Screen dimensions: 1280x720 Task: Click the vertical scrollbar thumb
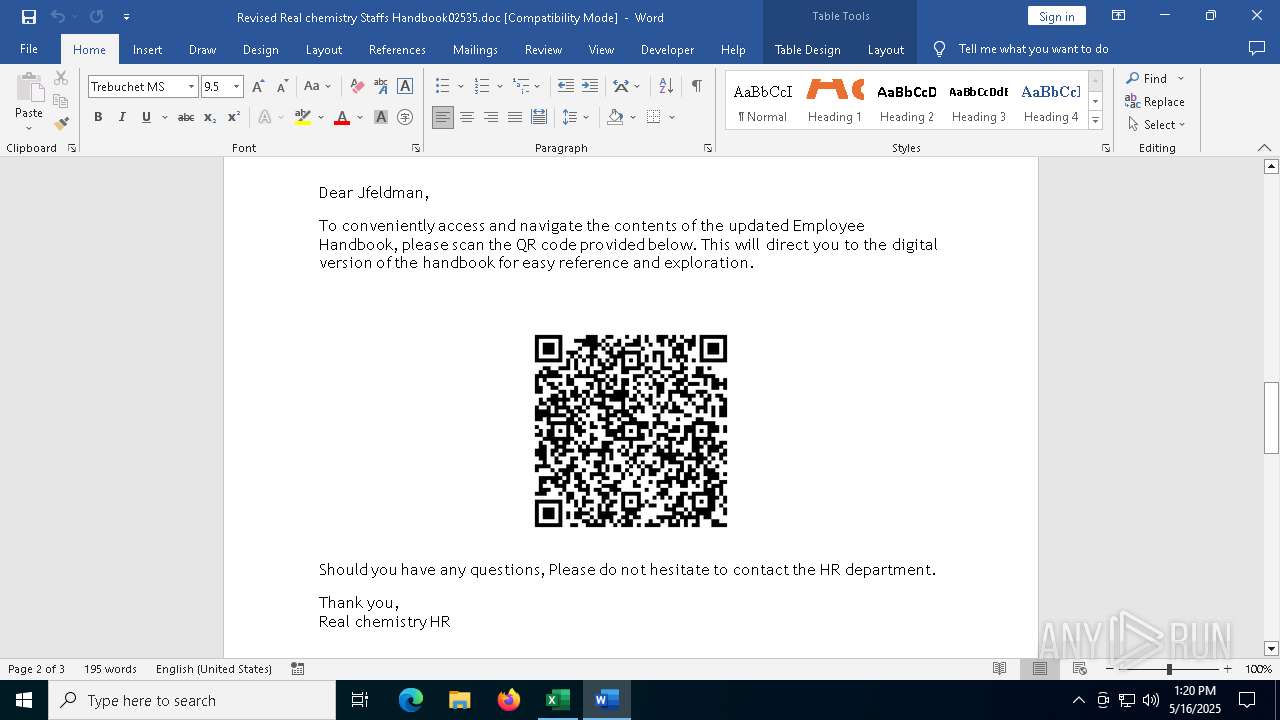(1271, 417)
